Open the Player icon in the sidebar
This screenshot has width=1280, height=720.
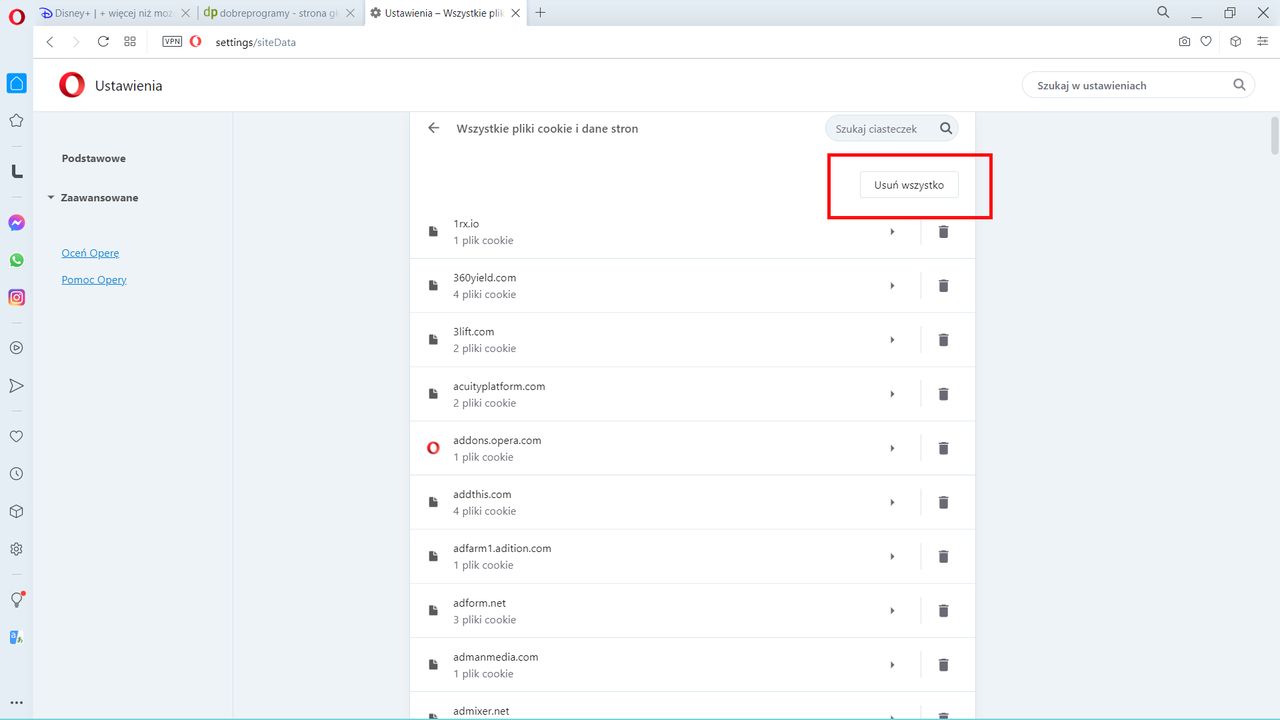(16, 348)
